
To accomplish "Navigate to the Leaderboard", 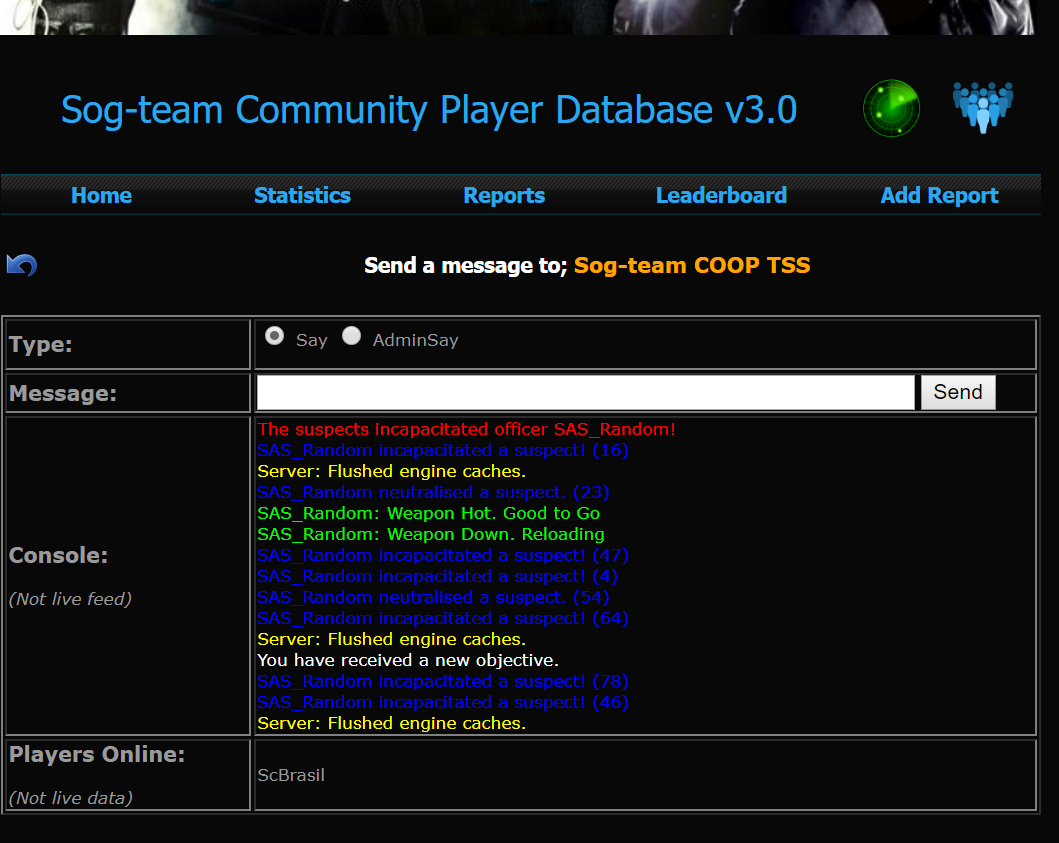I will click(721, 195).
